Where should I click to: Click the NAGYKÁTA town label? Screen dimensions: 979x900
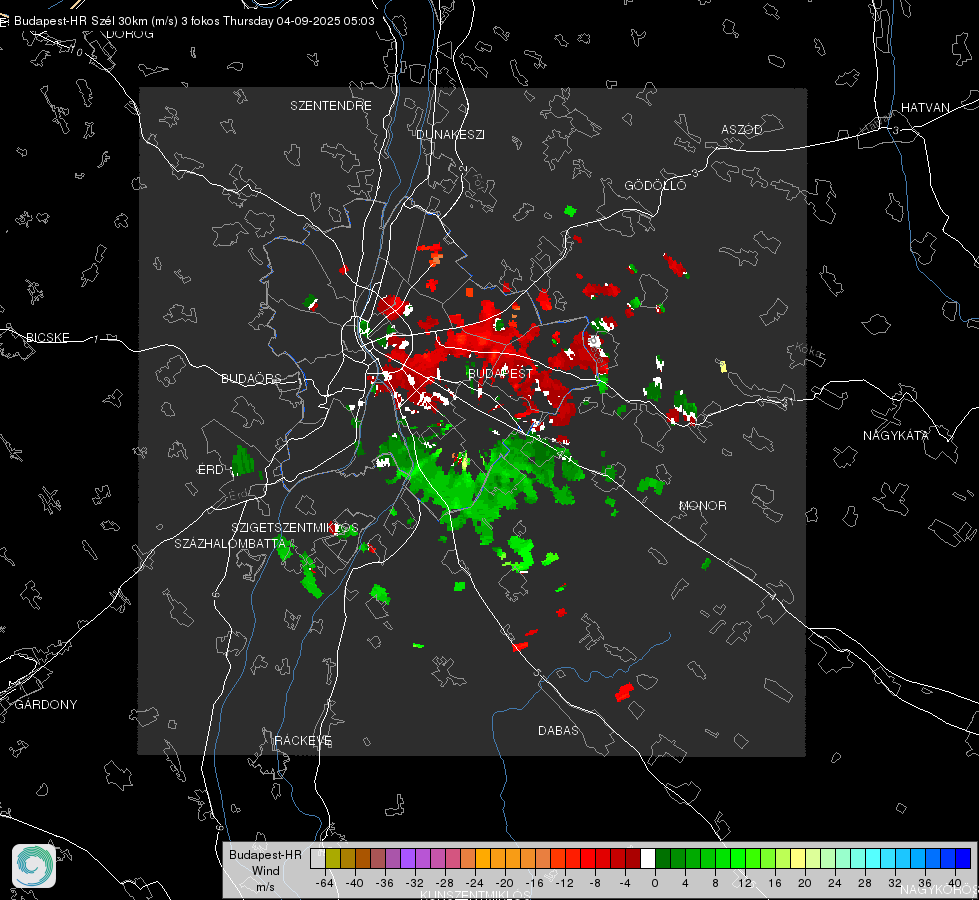click(x=896, y=436)
